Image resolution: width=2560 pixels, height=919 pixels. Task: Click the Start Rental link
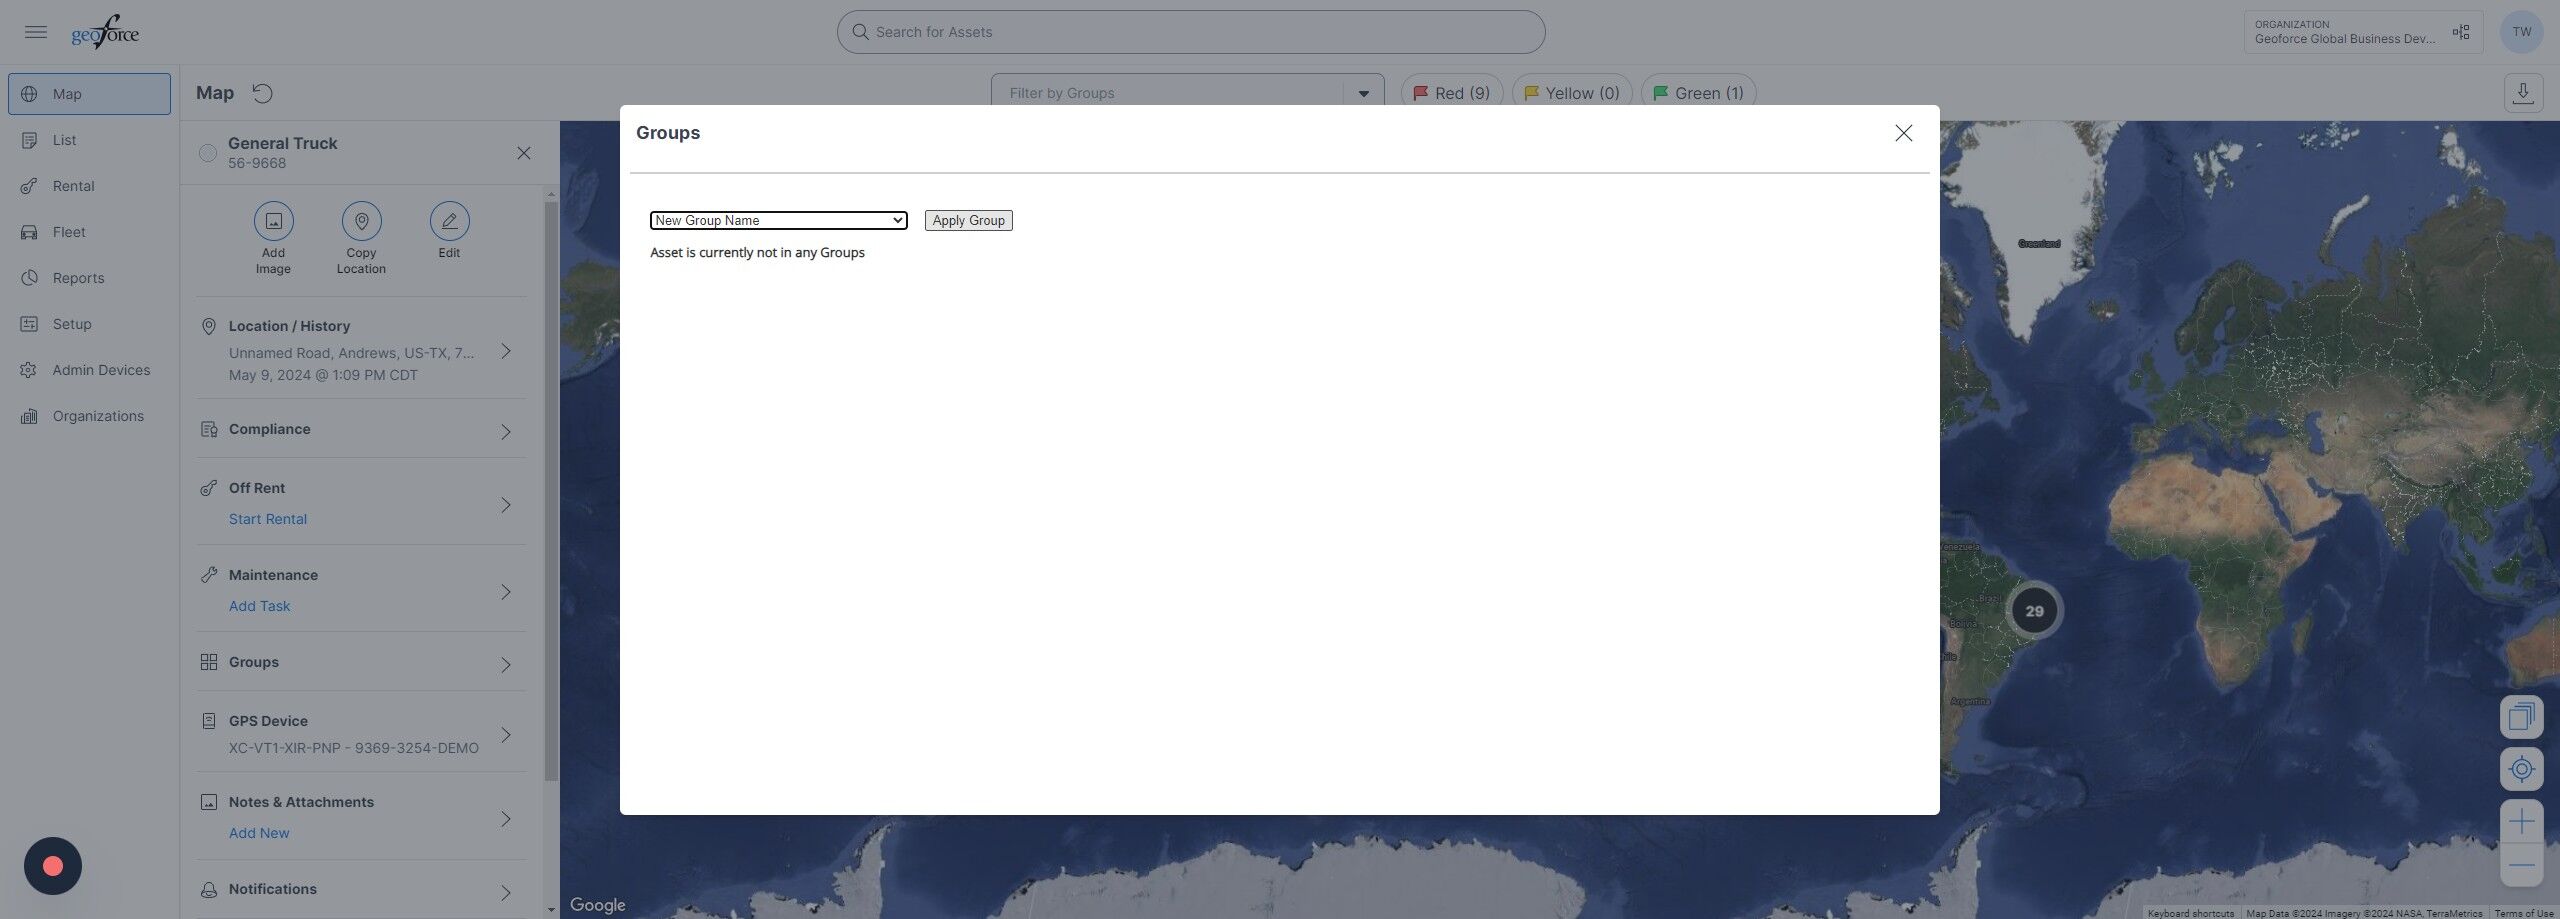coord(268,519)
